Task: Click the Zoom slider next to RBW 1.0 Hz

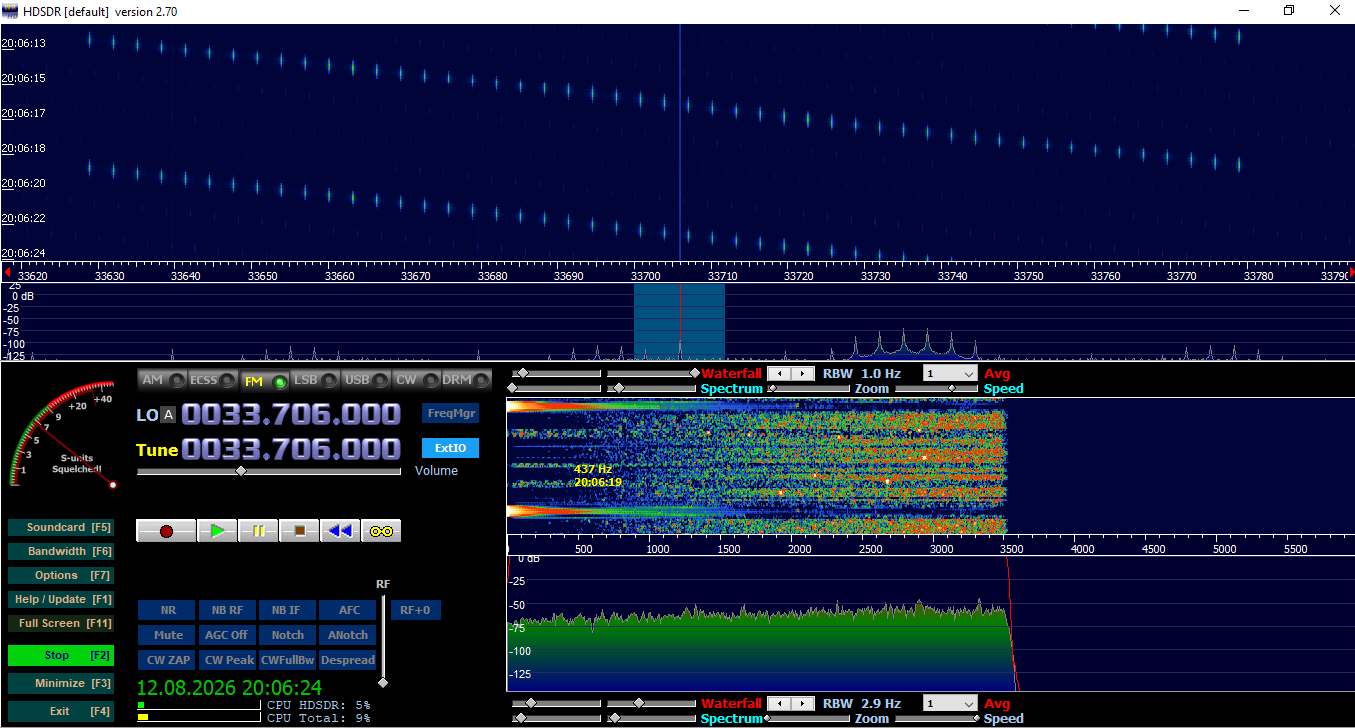Action: click(810, 388)
